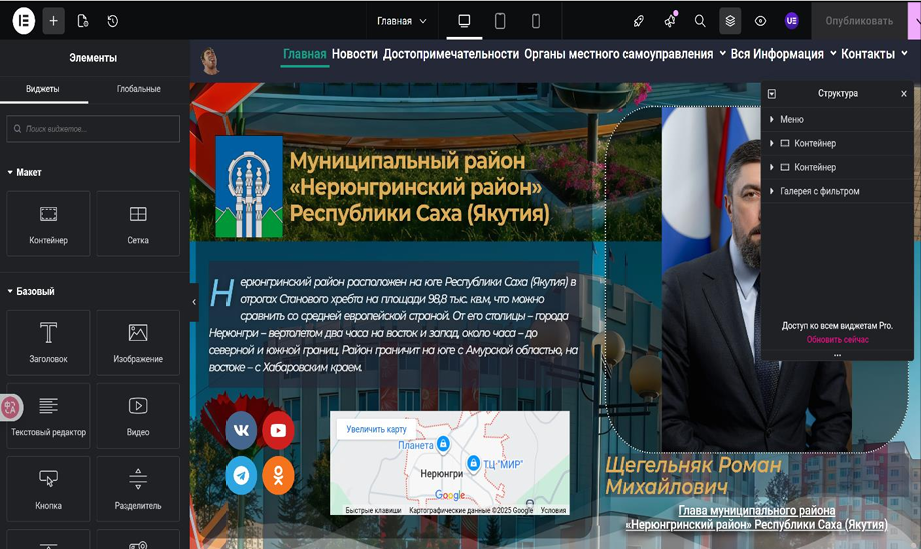Open the Главная page dropdown
Viewport: 921px width, 549px height.
coord(402,21)
